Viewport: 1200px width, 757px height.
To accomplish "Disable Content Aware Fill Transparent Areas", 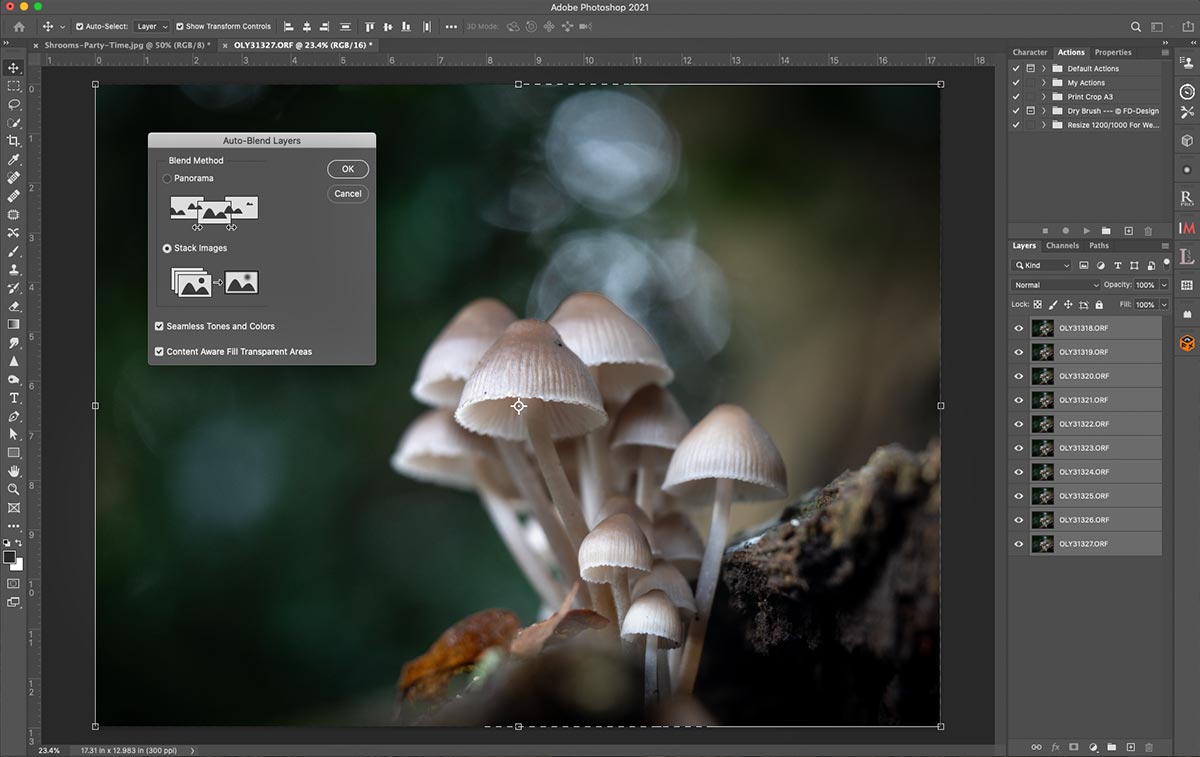I will point(160,352).
